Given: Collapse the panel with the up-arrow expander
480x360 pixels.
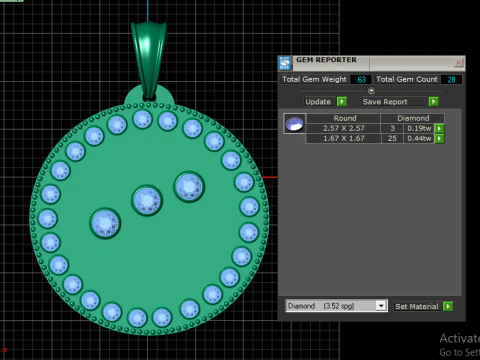Looking at the screenshot, I should pos(371,90).
